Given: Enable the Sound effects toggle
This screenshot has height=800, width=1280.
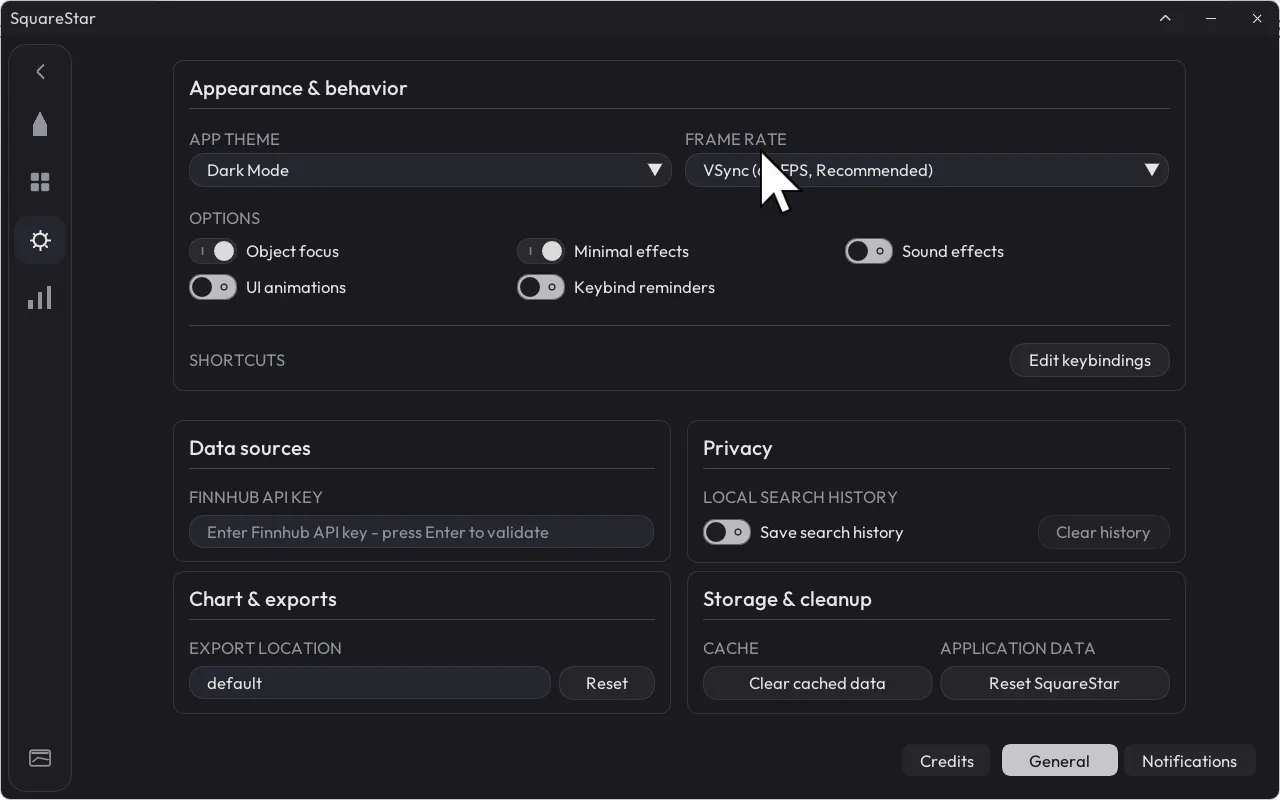Looking at the screenshot, I should (x=869, y=251).
